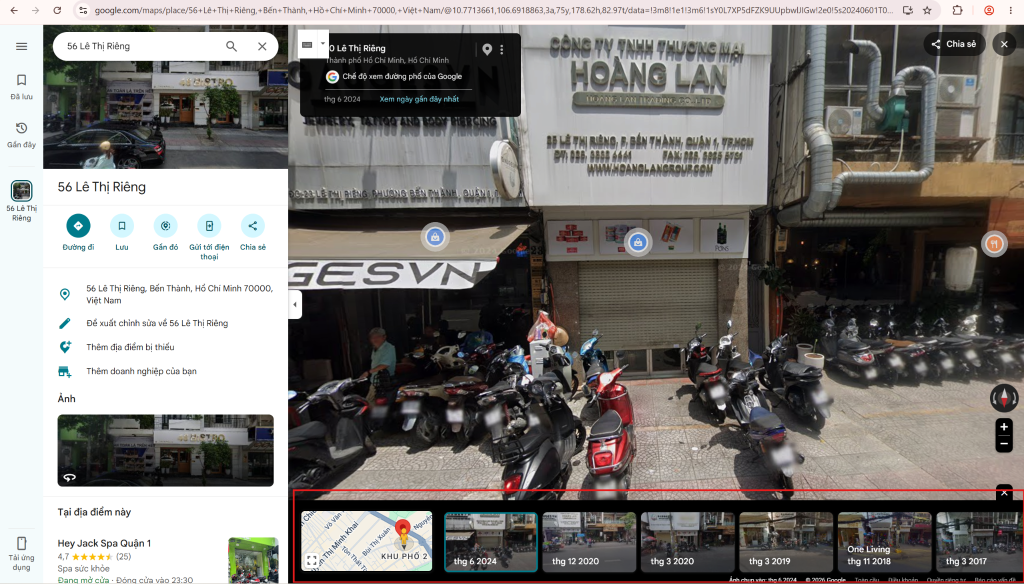The width and height of the screenshot is (1024, 584).
Task: Select the thg 3 2019 imagery thumbnail
Action: click(x=786, y=542)
